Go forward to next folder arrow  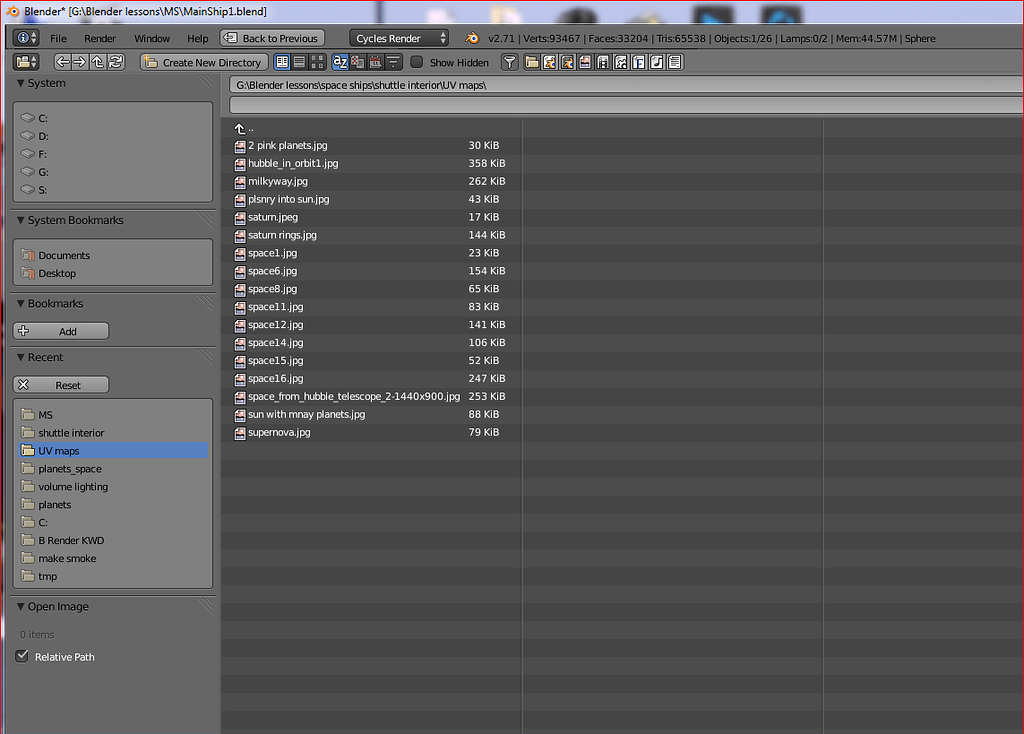(80, 62)
